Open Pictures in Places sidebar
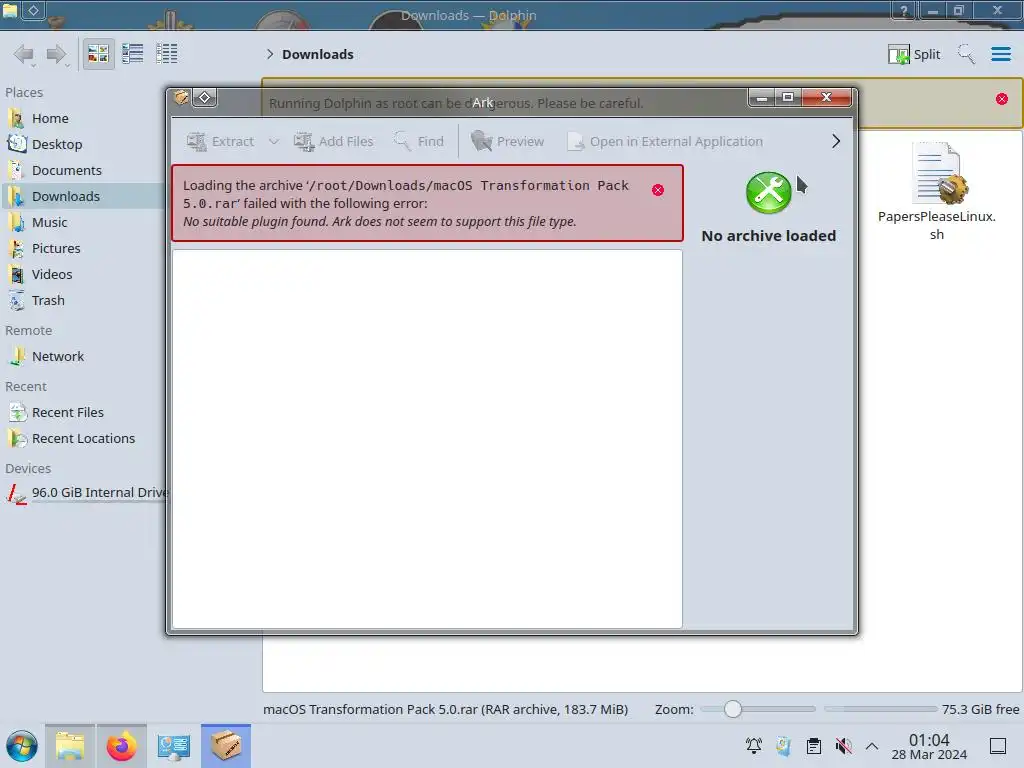The width and height of the screenshot is (1024, 768). [82, 249]
